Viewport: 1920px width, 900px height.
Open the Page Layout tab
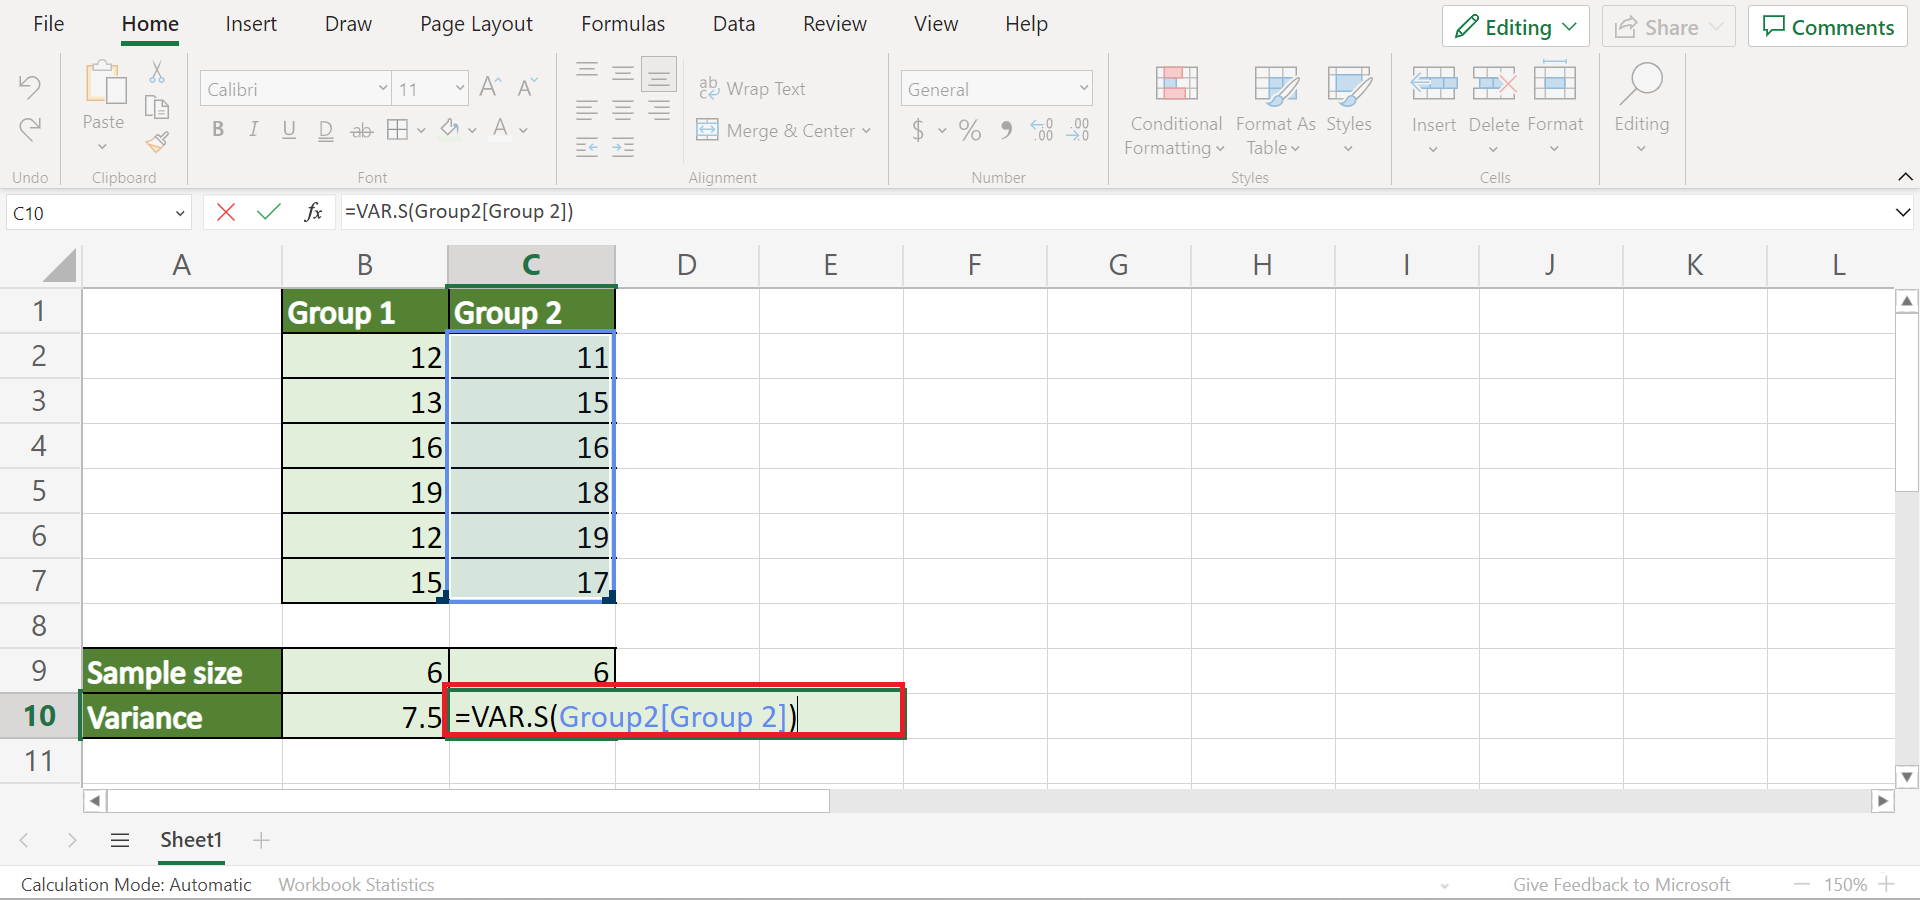[x=476, y=24]
